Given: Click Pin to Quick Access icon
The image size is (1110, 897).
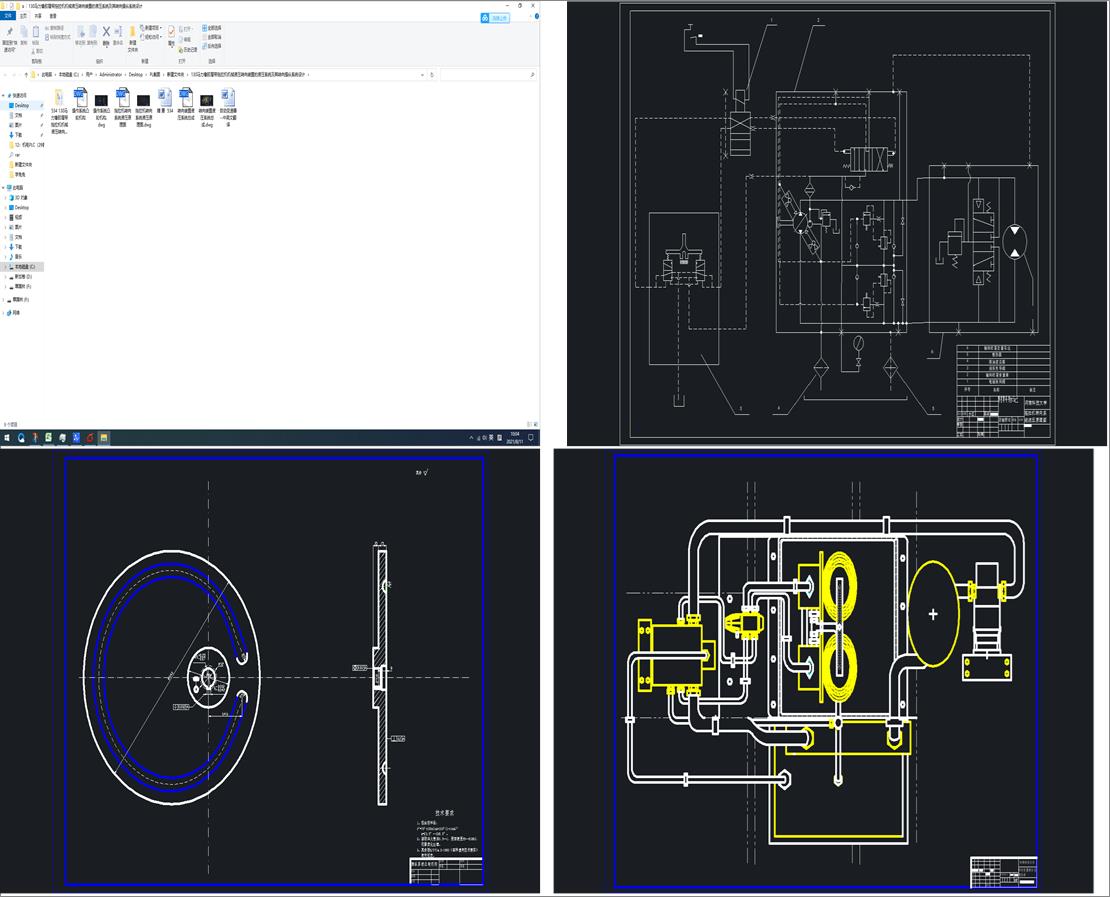Looking at the screenshot, I should (x=9, y=32).
